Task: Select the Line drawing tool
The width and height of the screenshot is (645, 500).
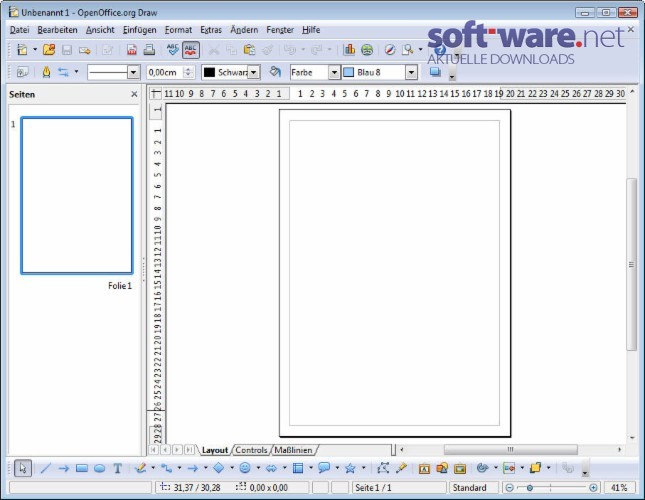Action: [x=46, y=468]
